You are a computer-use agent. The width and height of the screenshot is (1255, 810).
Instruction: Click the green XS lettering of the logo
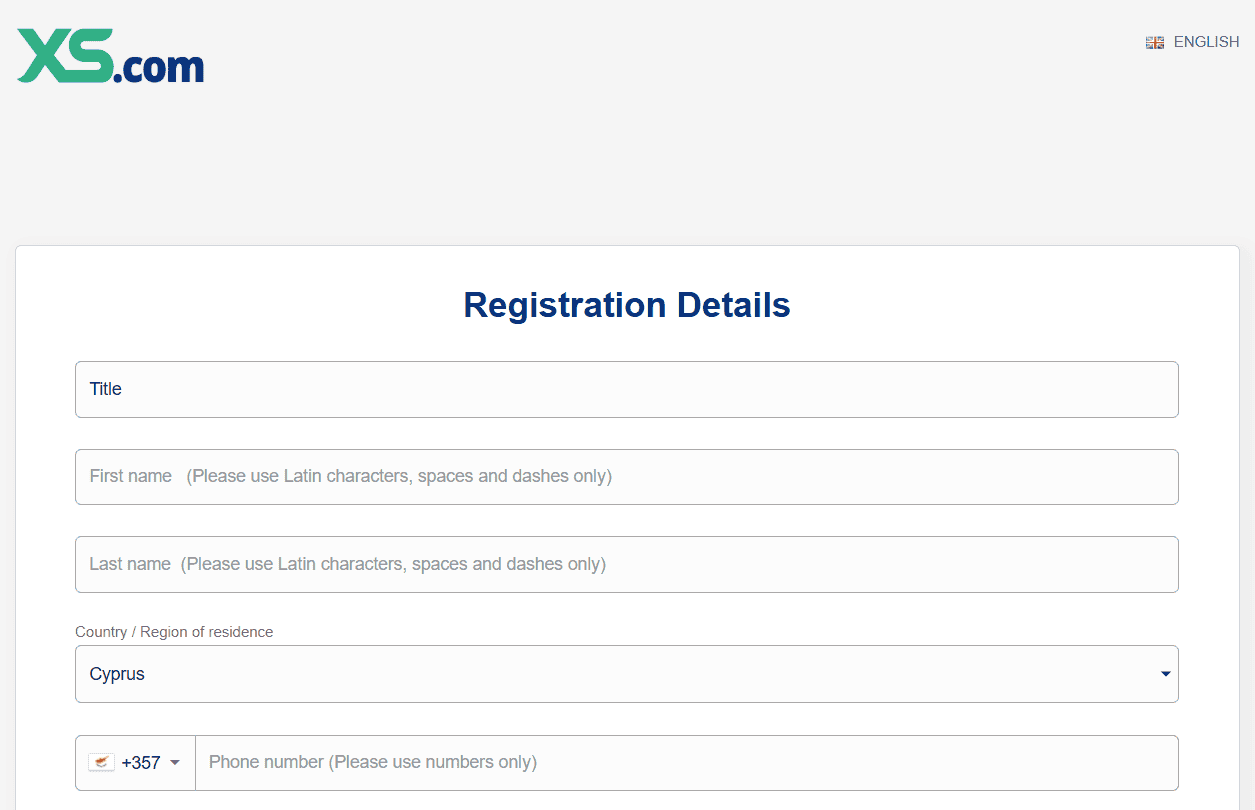click(65, 55)
